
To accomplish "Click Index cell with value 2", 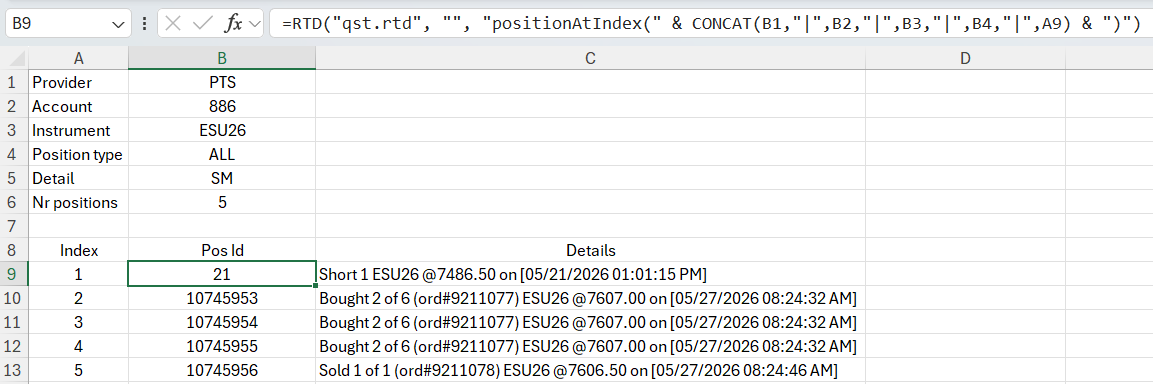I will [79, 298].
